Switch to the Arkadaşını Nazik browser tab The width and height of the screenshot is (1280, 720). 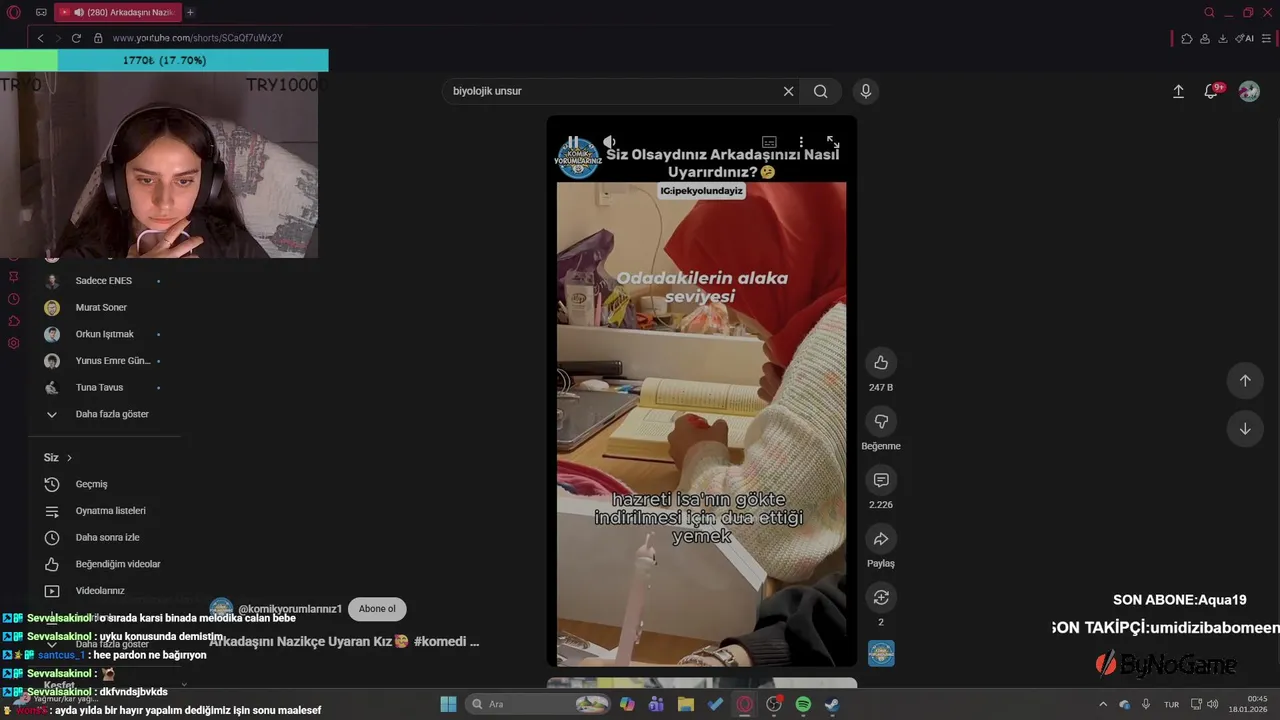[x=117, y=12]
